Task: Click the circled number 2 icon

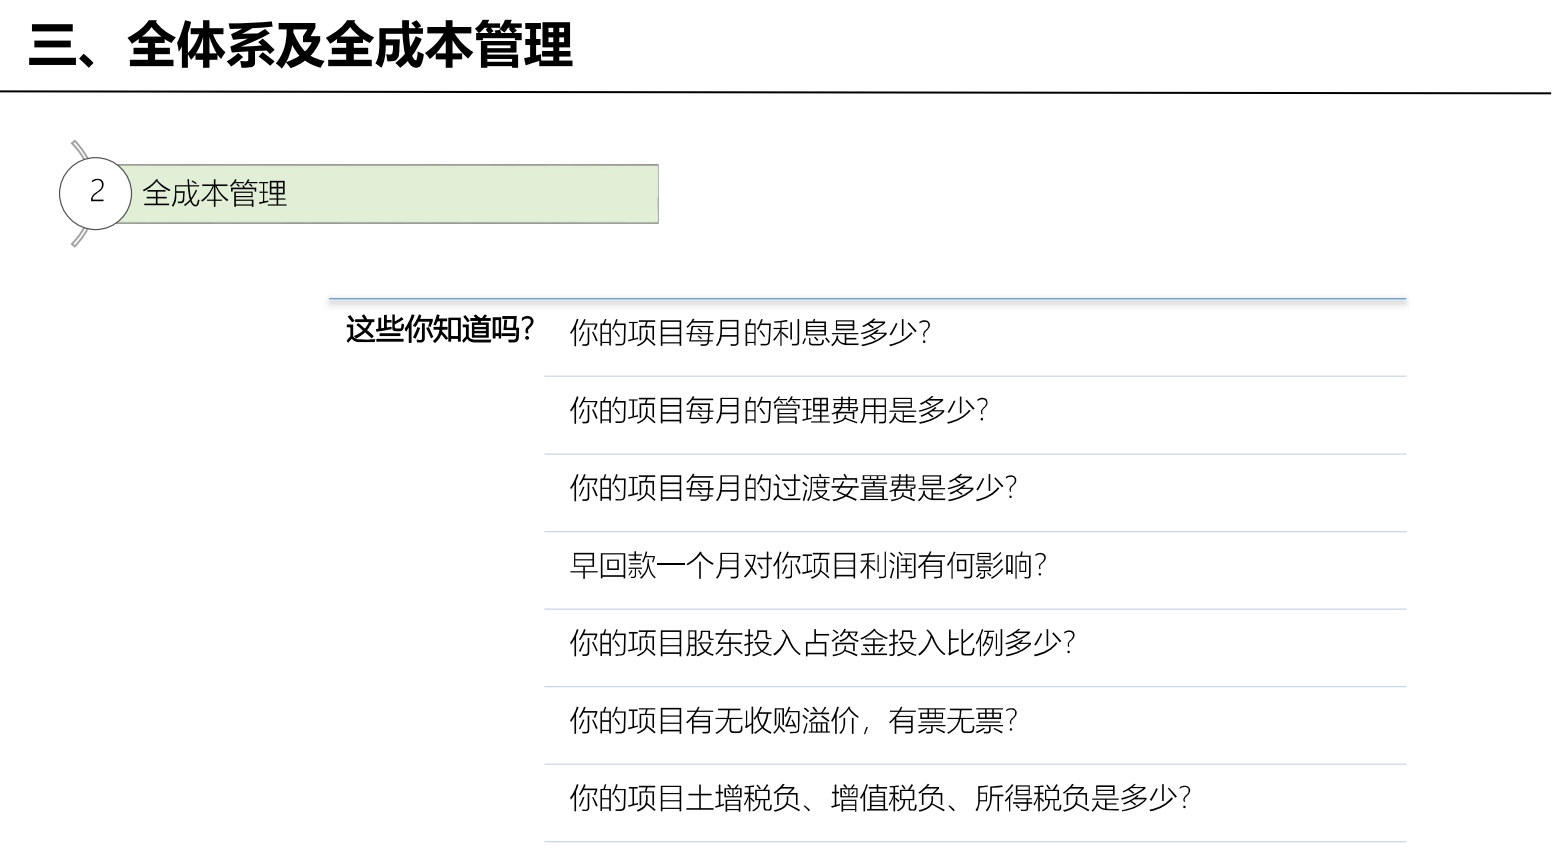Action: [96, 193]
